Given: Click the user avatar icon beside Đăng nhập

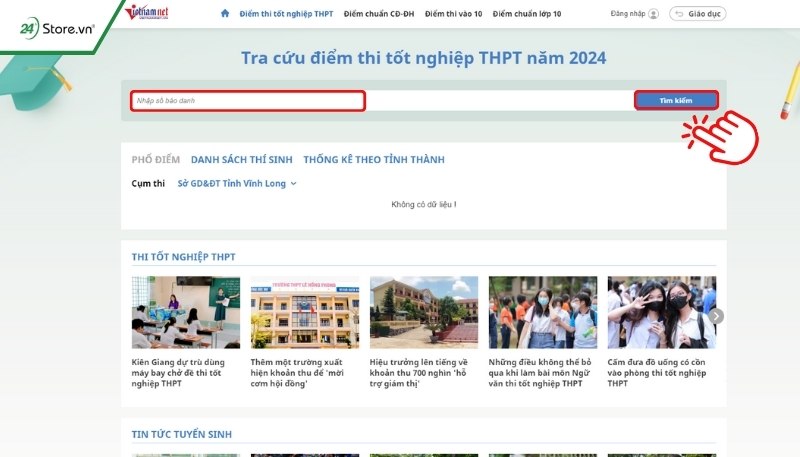Looking at the screenshot, I should [654, 14].
